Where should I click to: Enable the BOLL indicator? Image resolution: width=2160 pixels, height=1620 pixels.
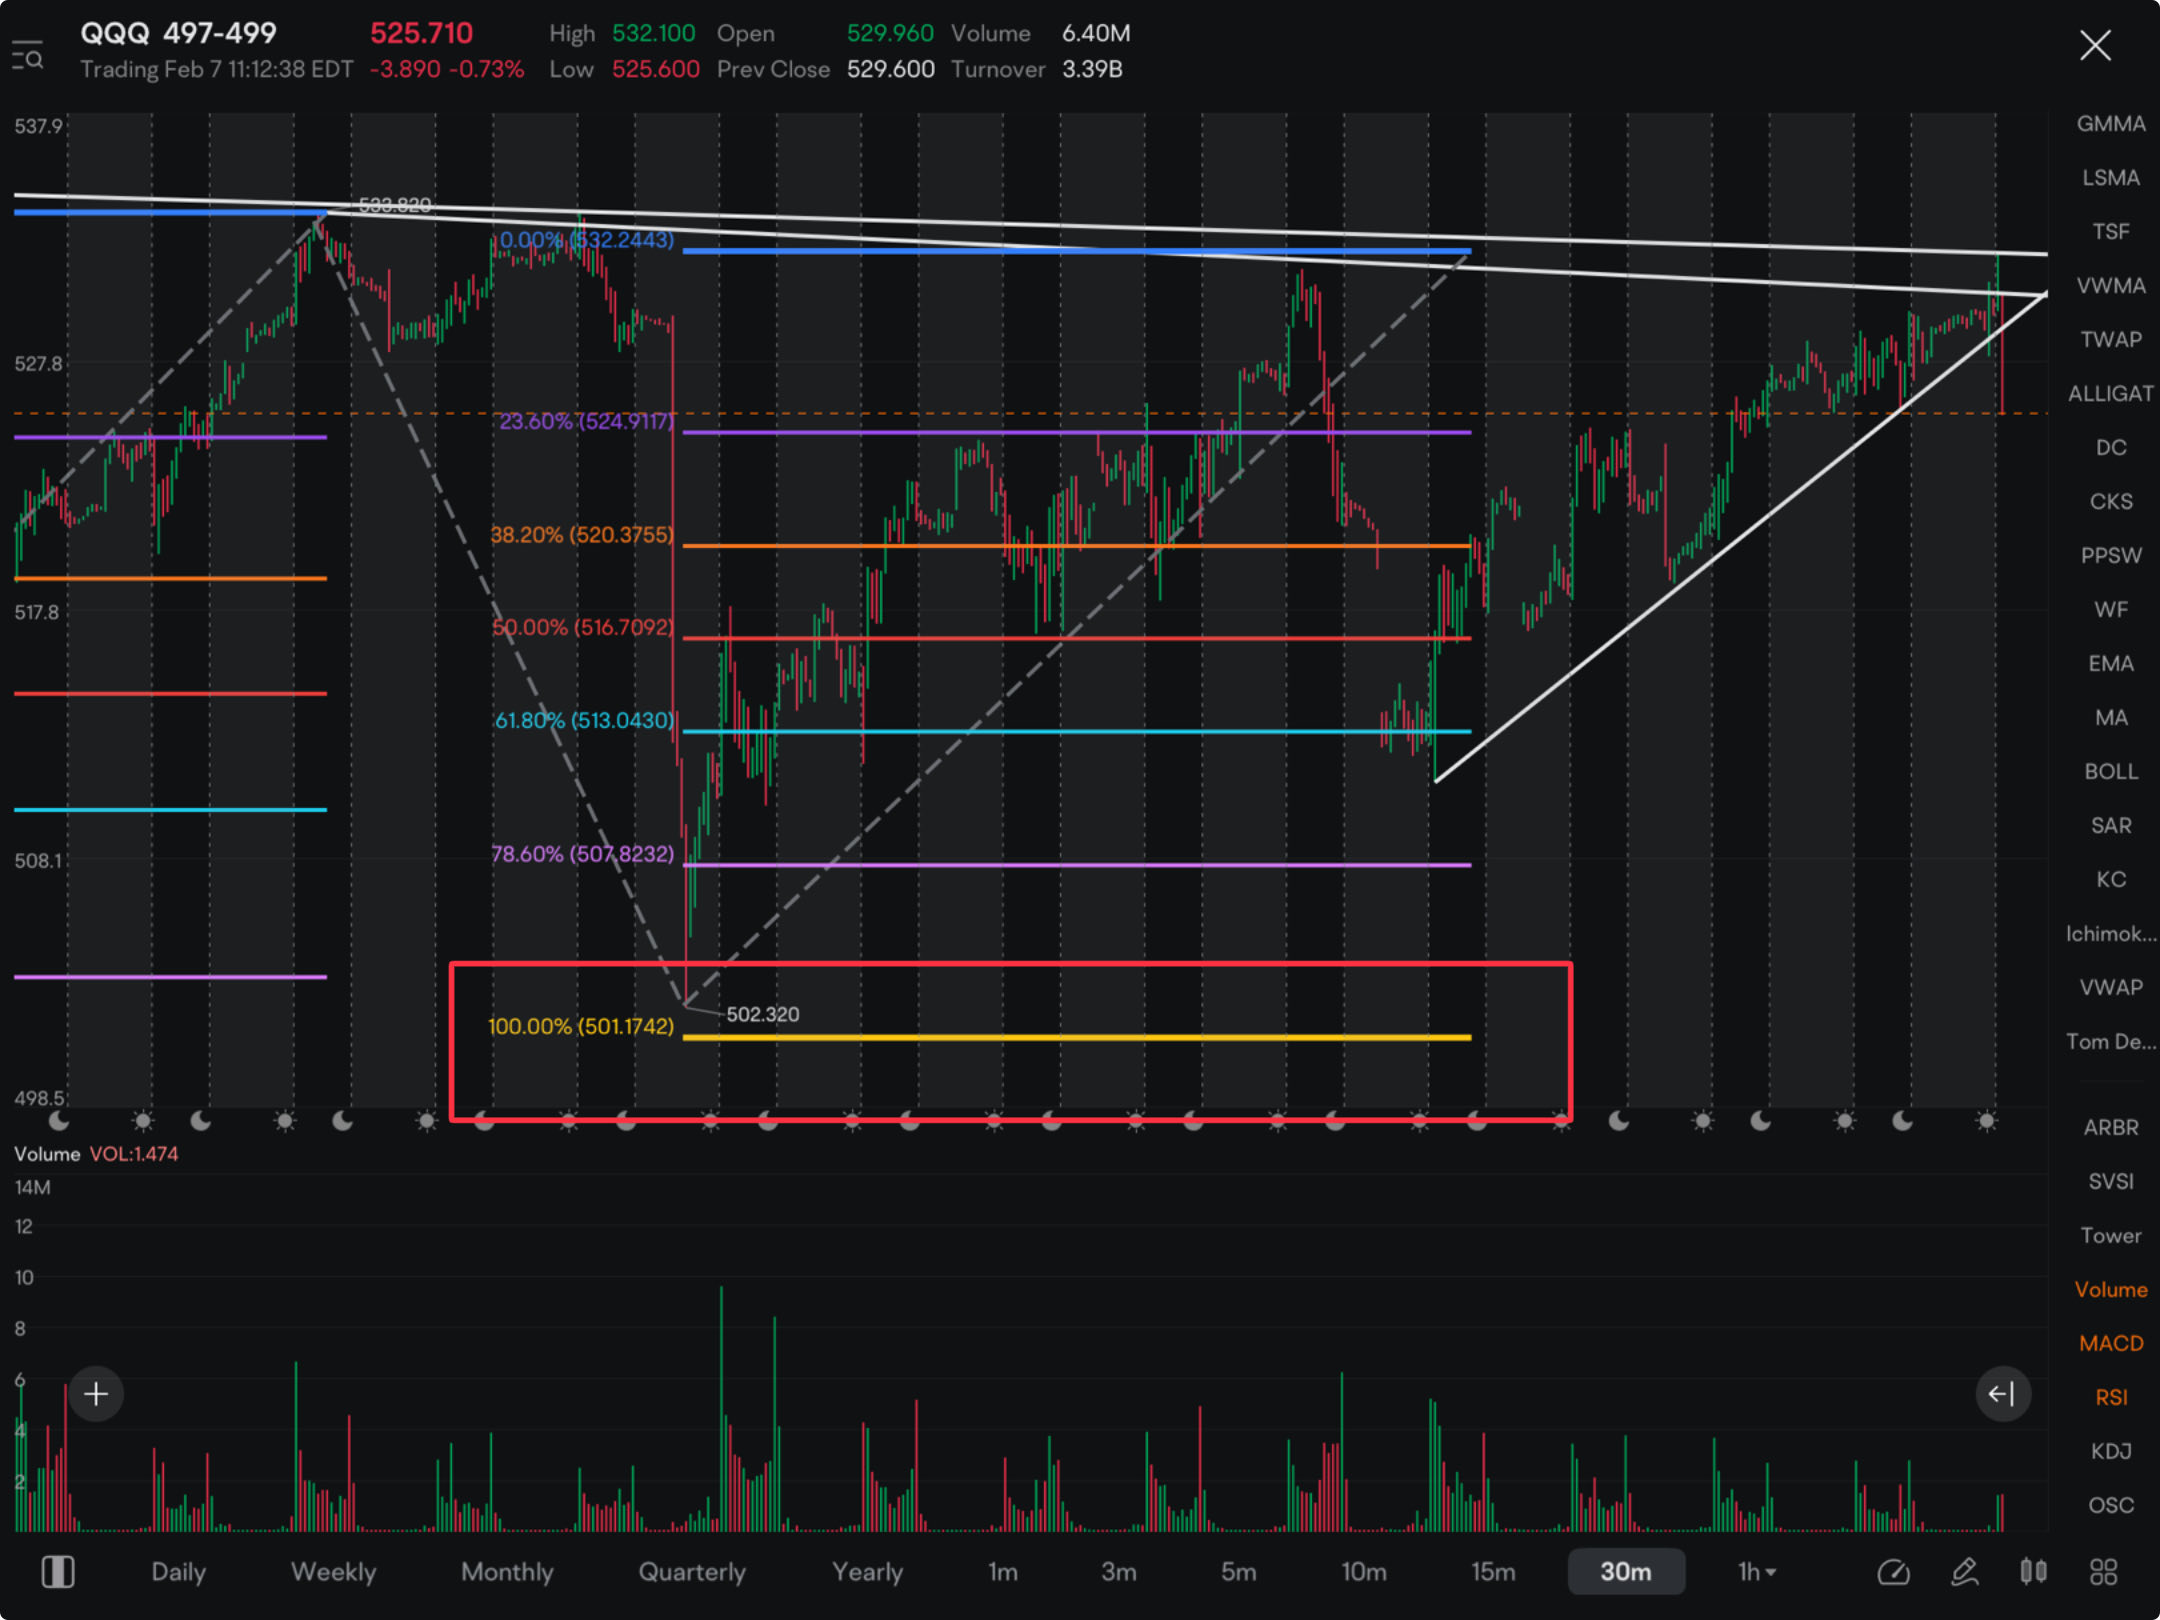click(2111, 772)
